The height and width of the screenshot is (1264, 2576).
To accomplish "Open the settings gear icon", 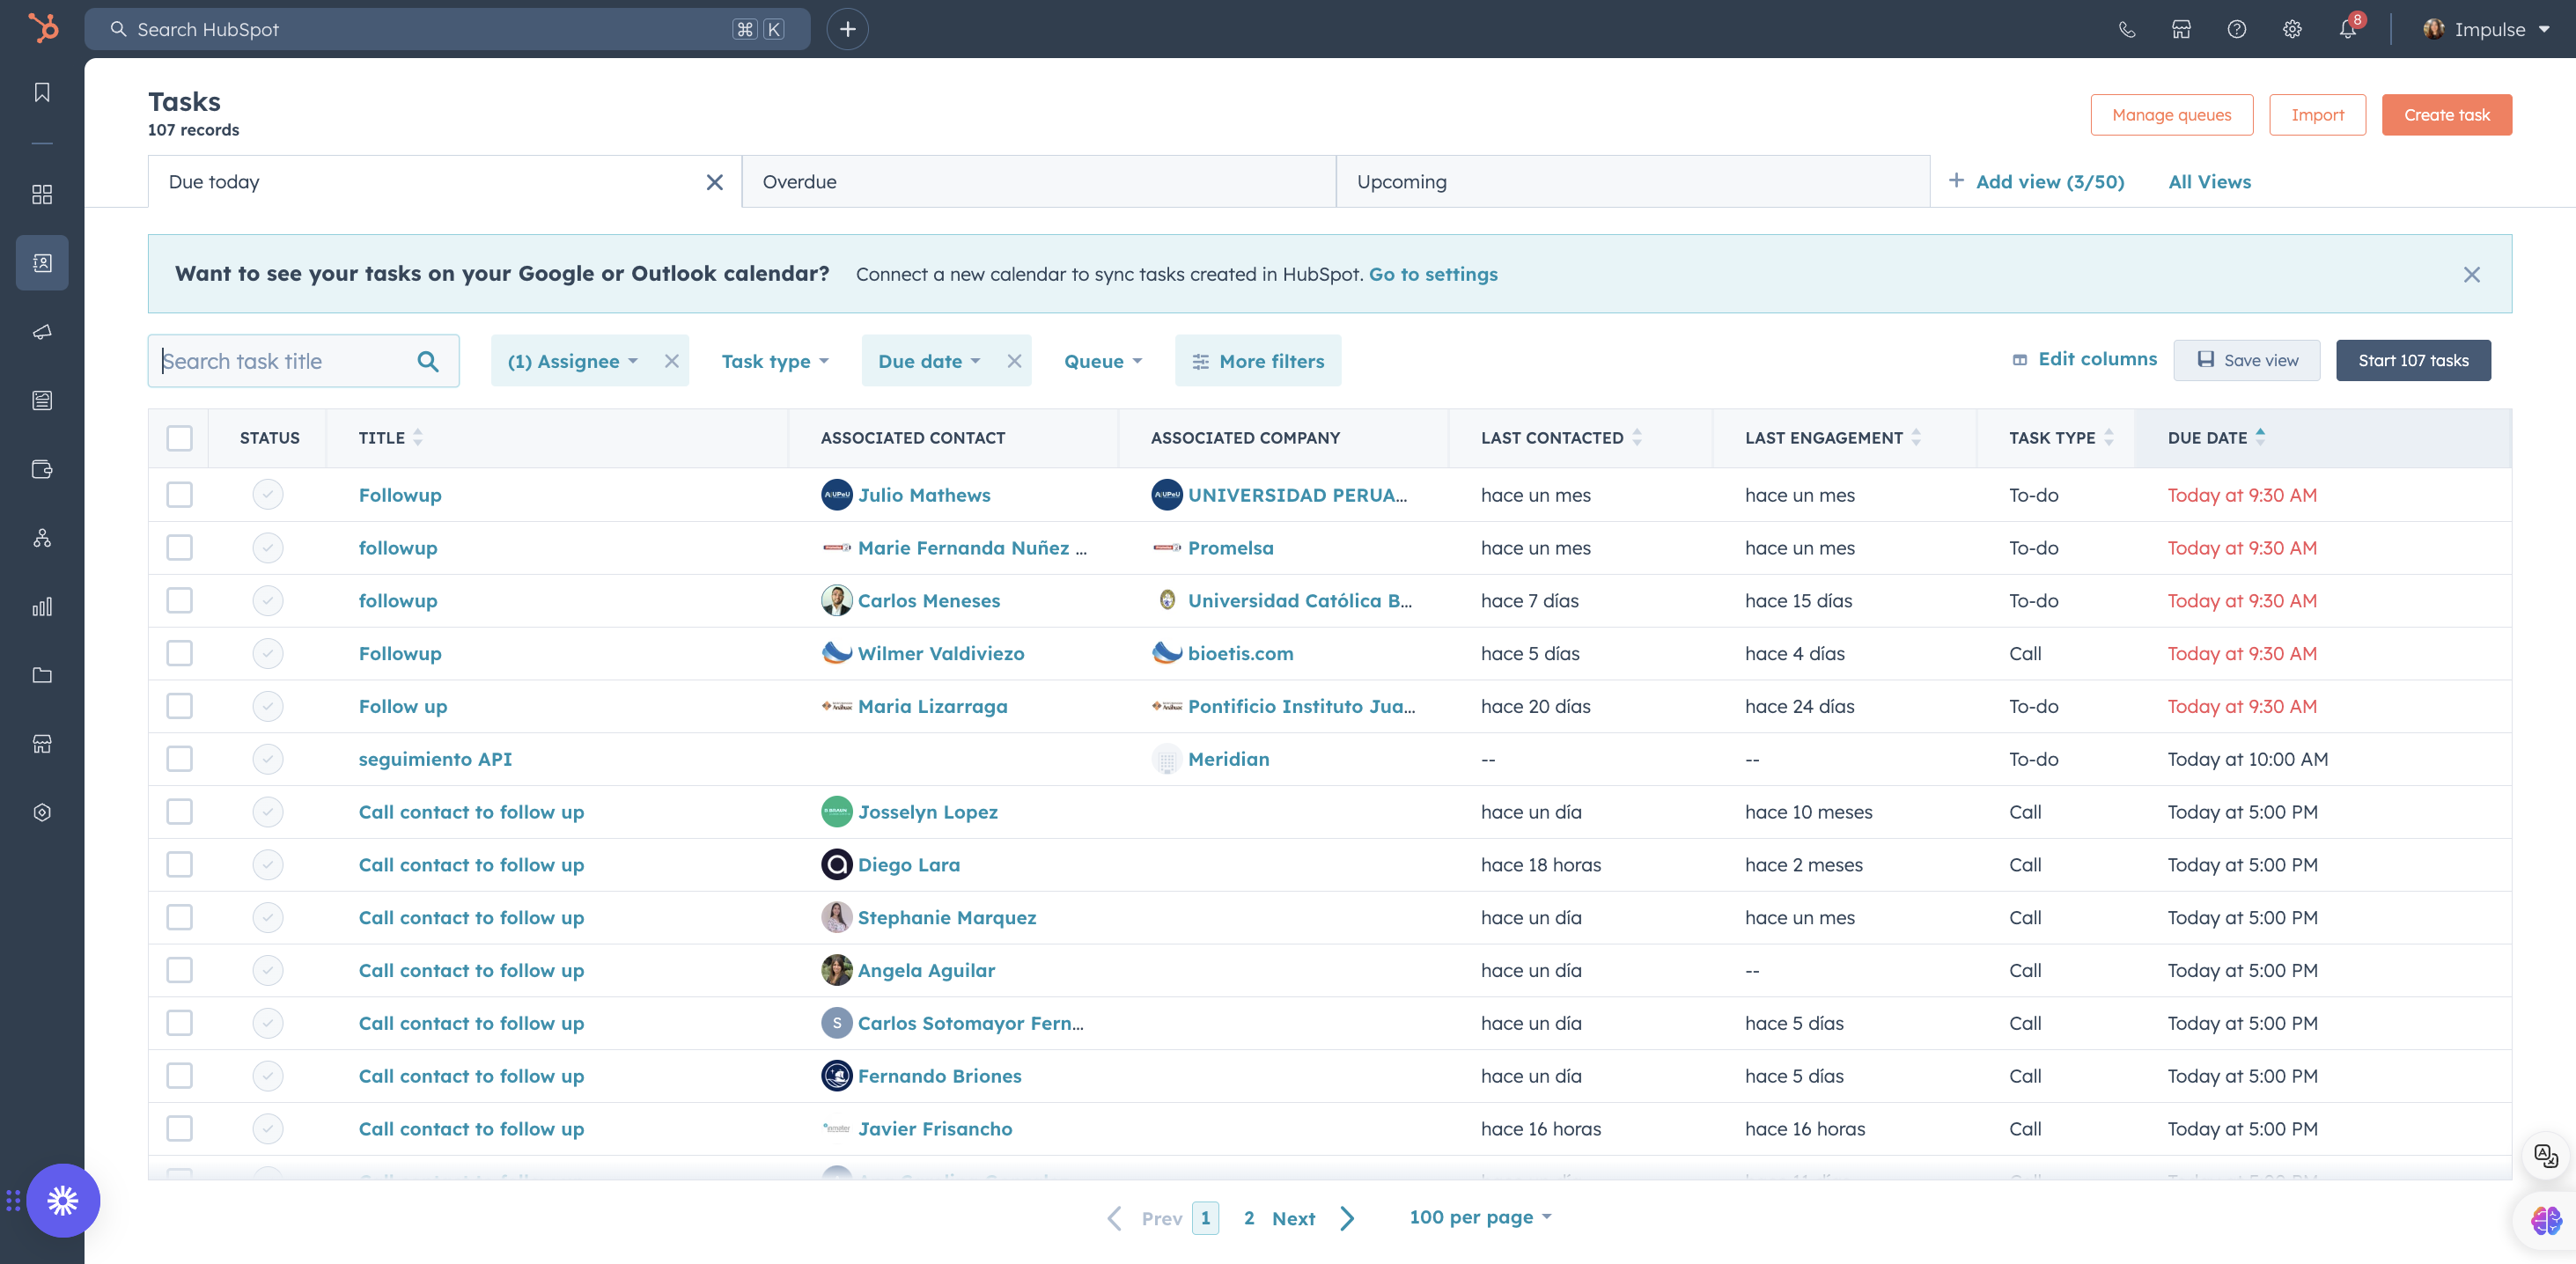I will tap(2292, 29).
